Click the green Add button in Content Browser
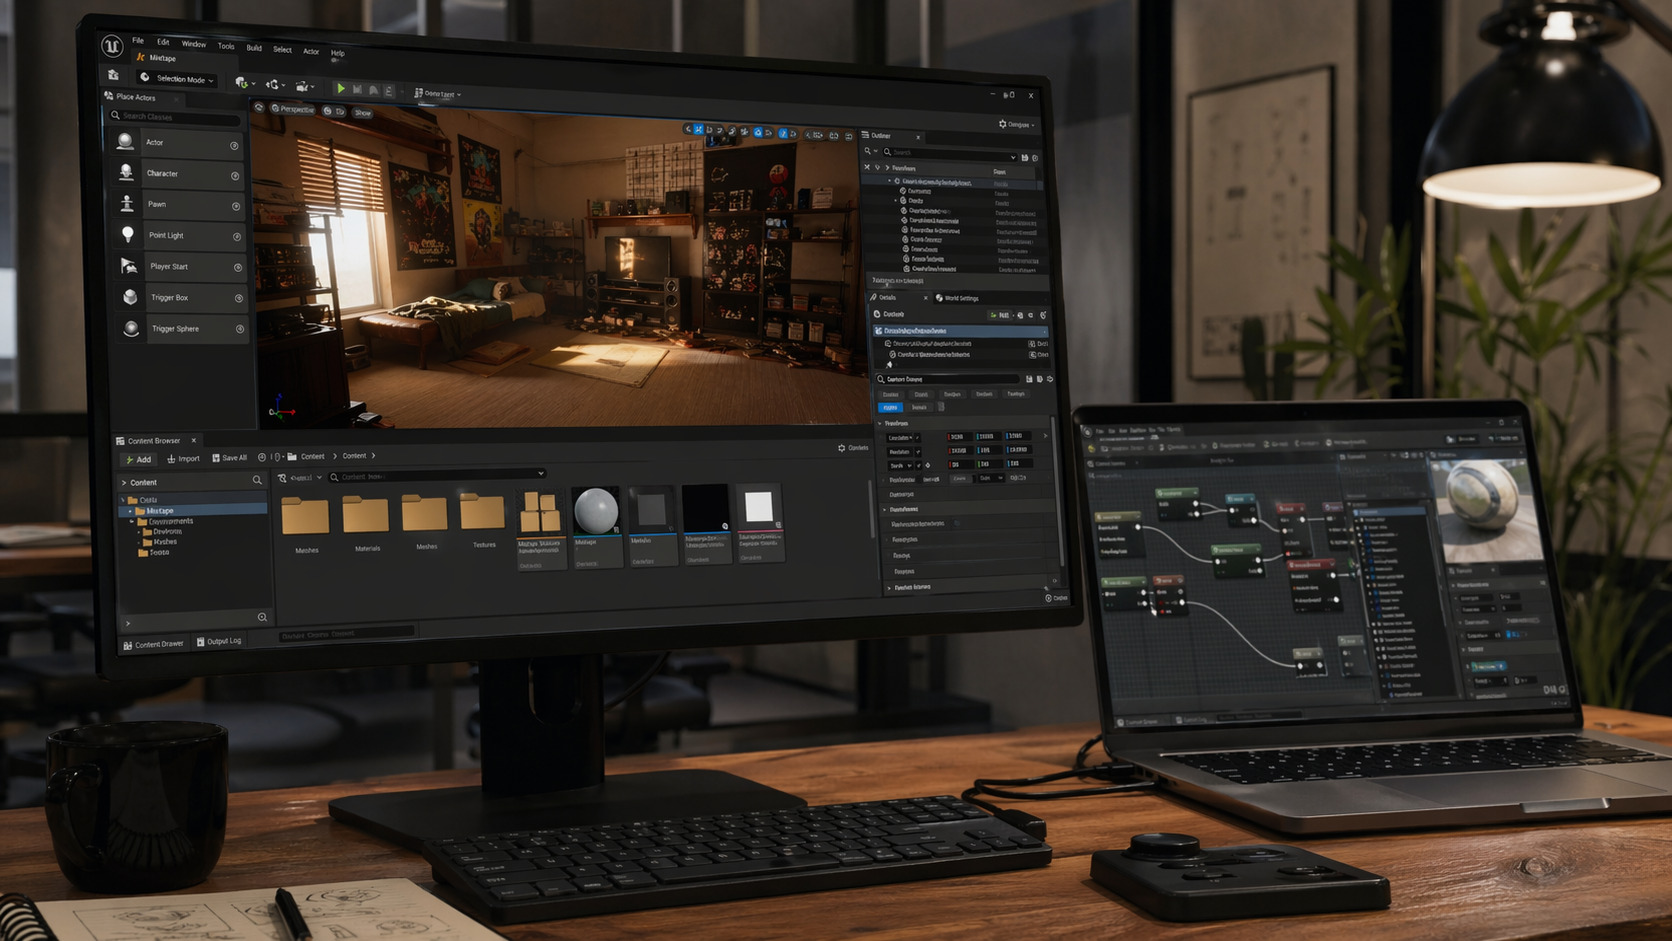The image size is (1672, 941). point(138,459)
